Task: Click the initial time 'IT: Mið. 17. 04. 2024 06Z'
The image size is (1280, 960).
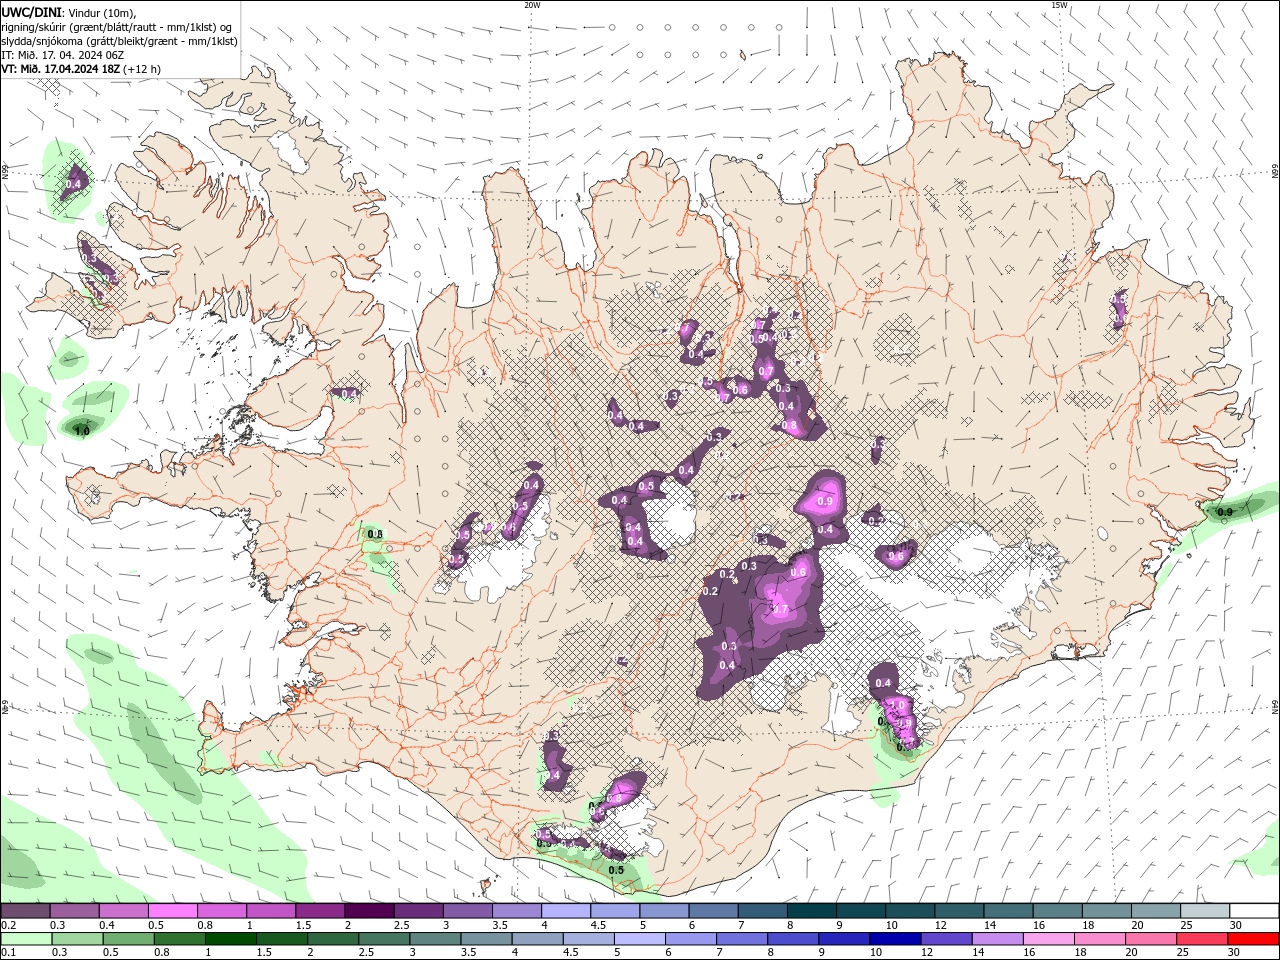Action: click(62, 55)
